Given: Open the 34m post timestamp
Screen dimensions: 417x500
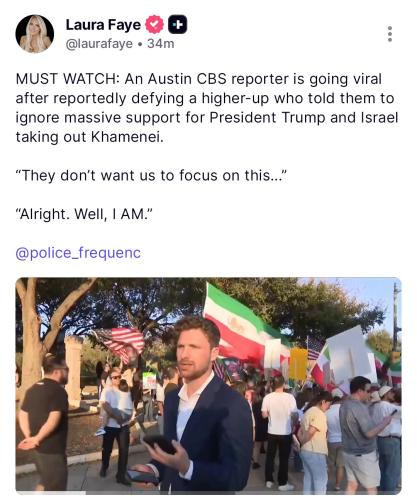Looking at the screenshot, I should tap(161, 44).
